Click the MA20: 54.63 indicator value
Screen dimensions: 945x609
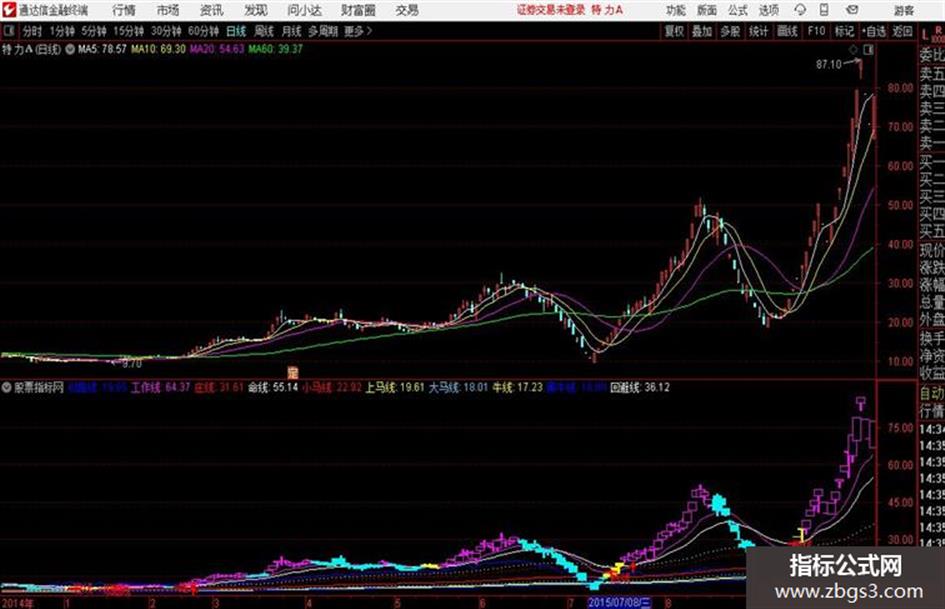point(217,49)
